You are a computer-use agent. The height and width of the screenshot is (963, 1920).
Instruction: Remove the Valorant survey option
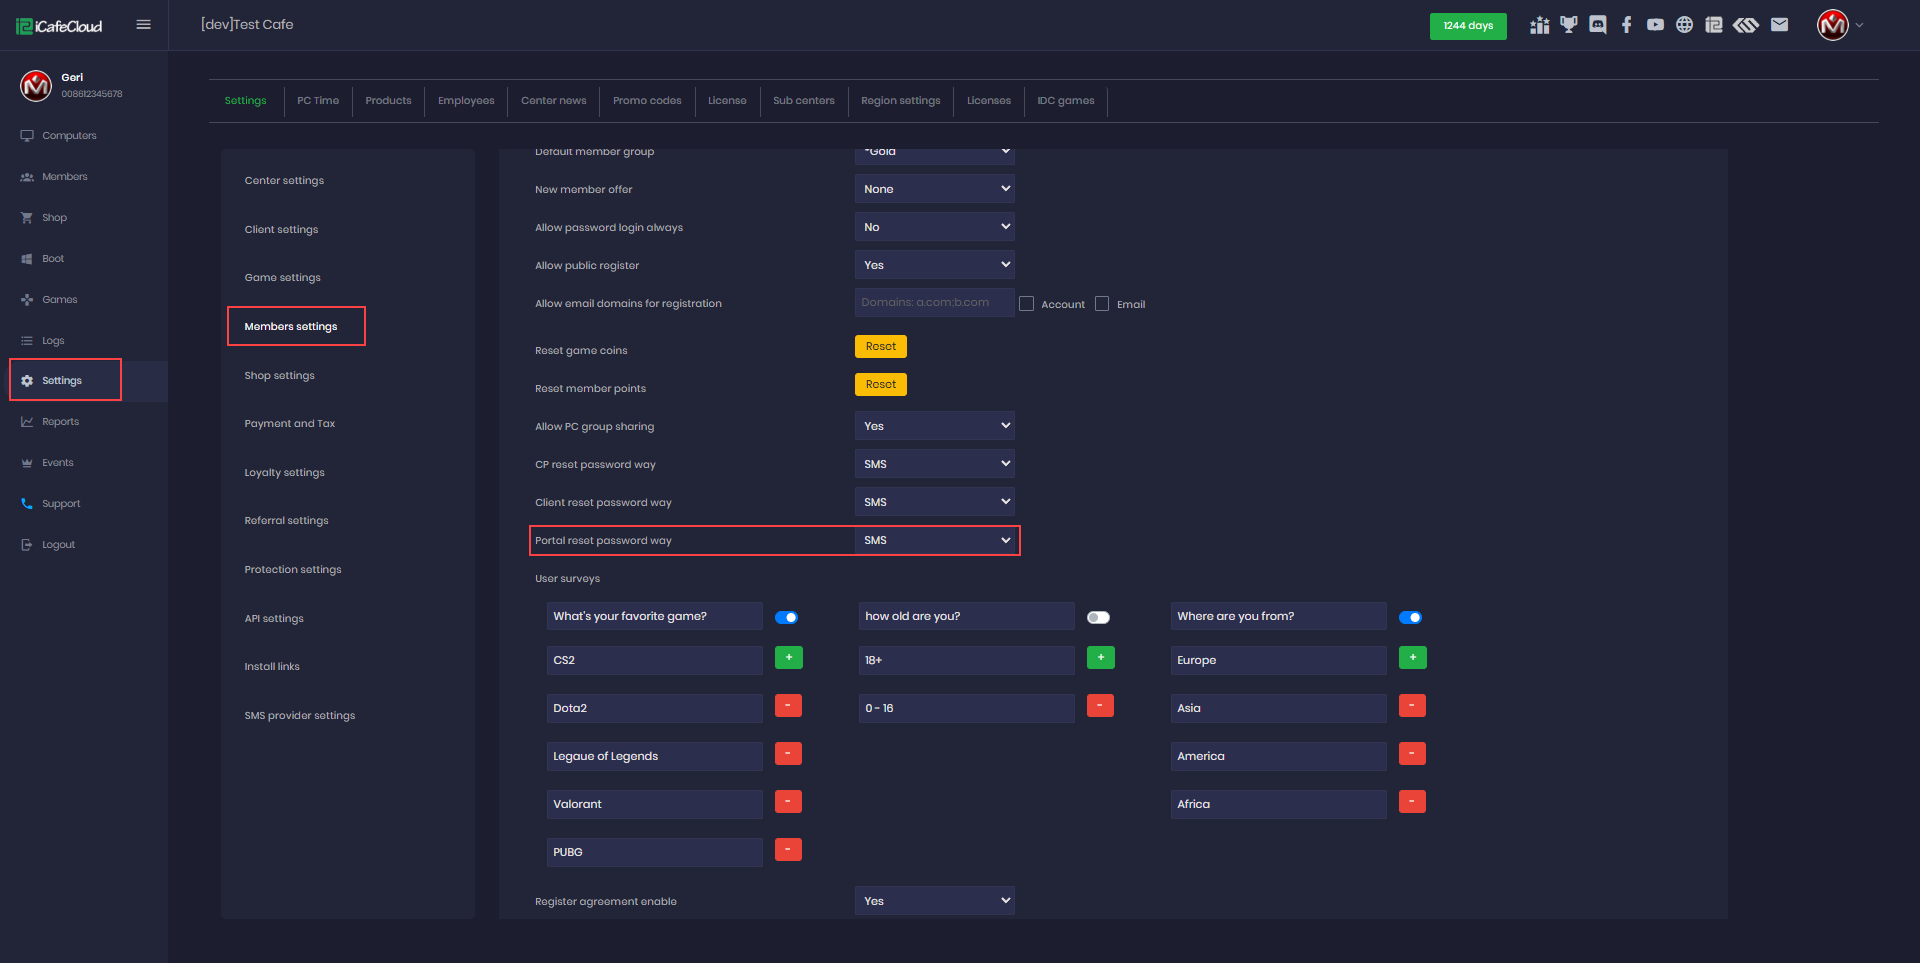pos(788,802)
